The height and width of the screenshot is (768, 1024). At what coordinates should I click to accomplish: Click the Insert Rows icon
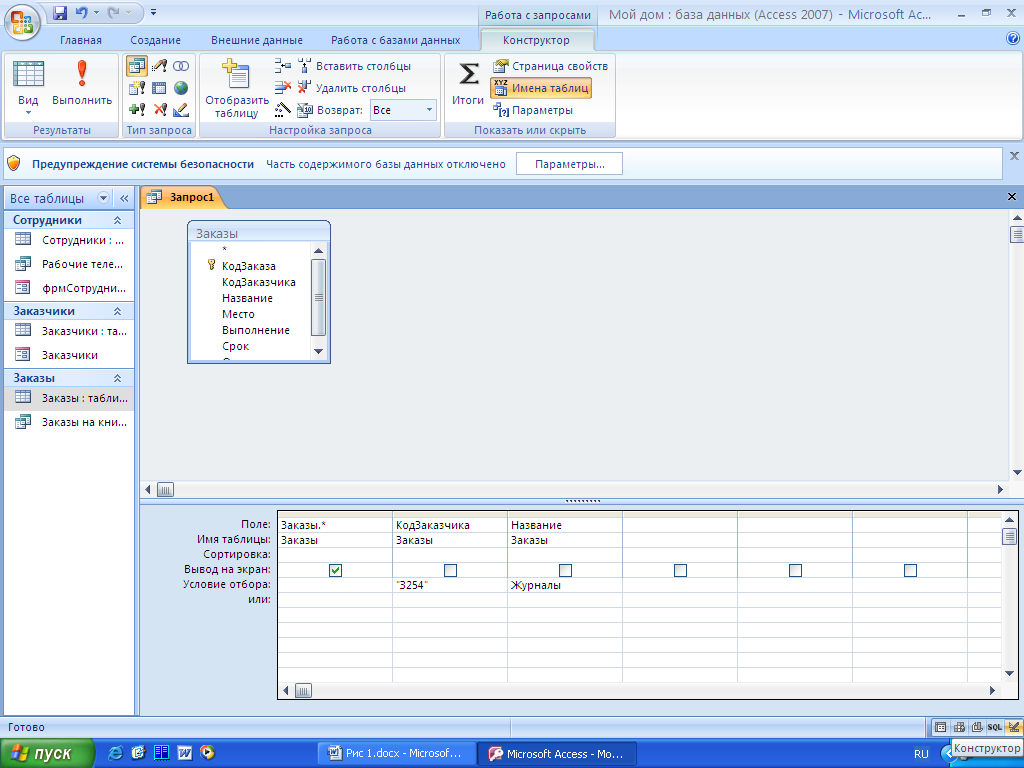tap(283, 65)
